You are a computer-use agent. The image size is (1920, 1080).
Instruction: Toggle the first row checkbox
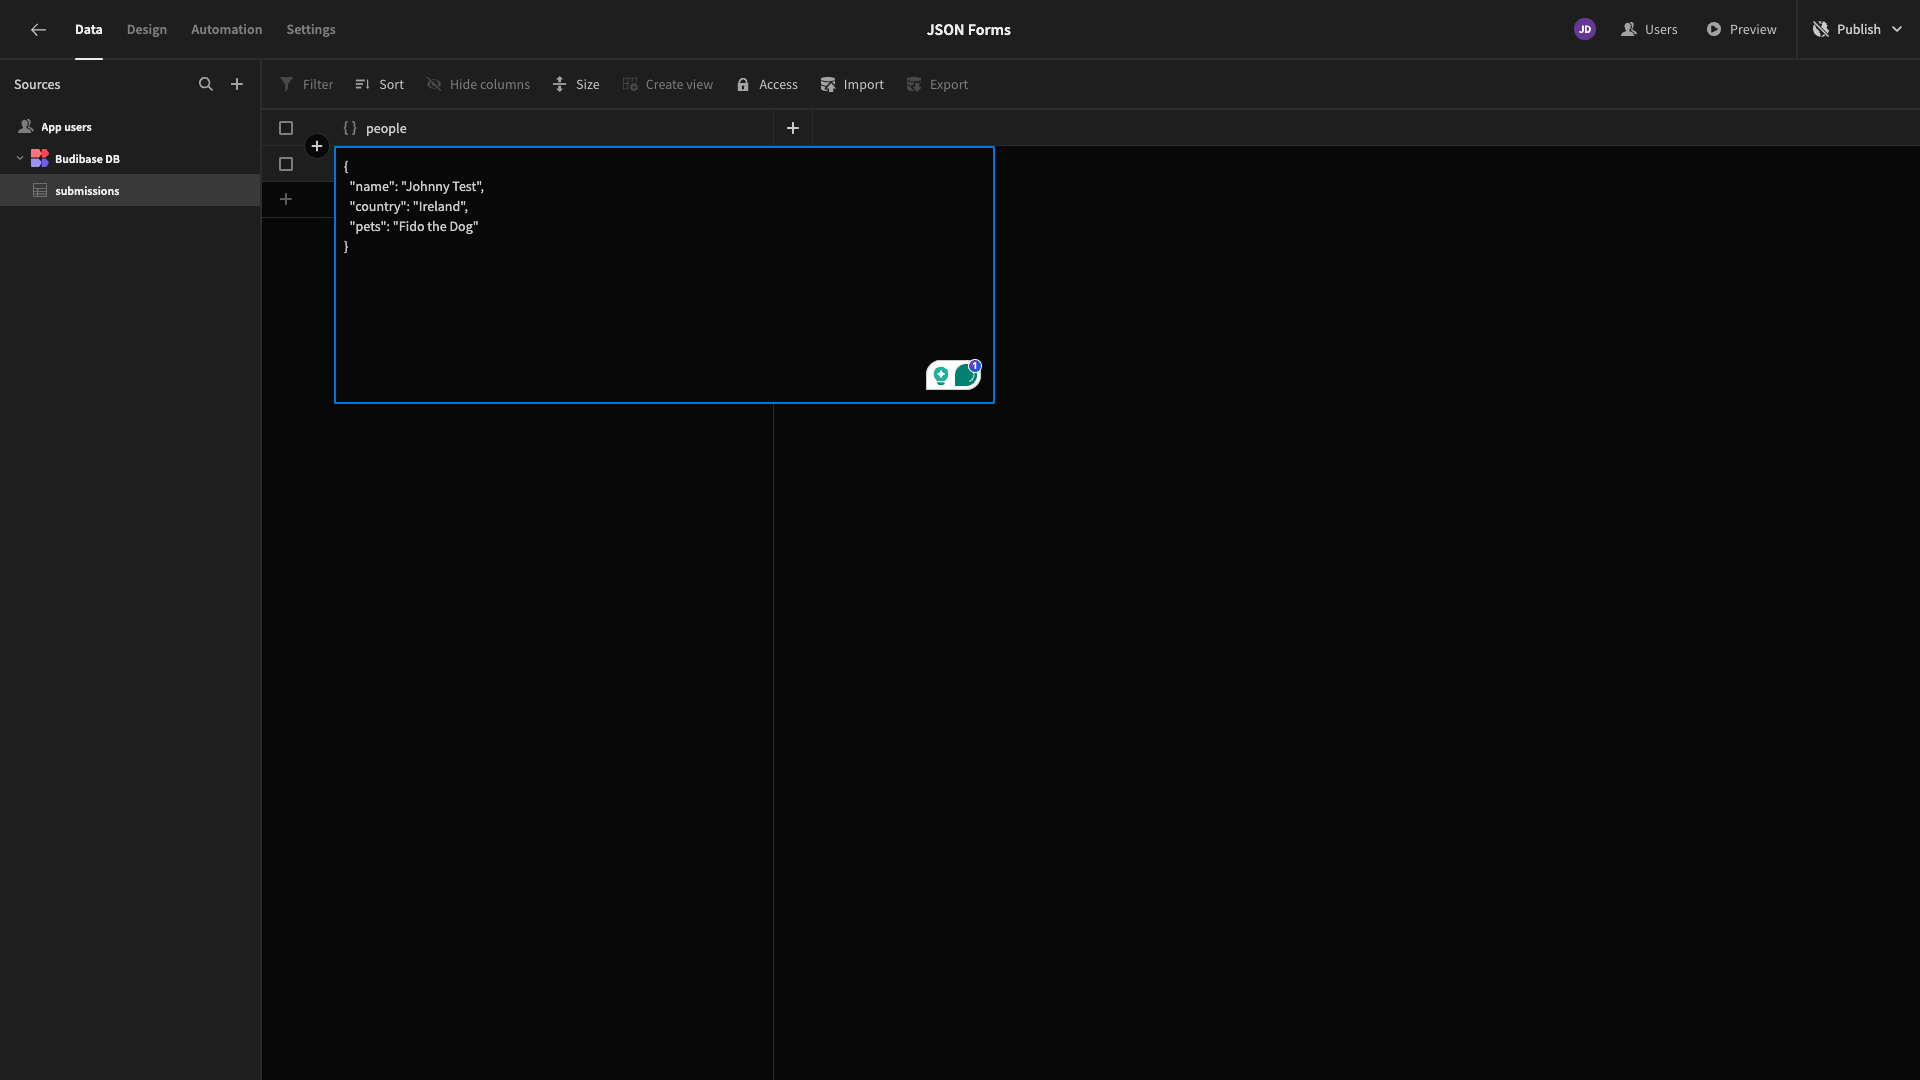coord(286,164)
